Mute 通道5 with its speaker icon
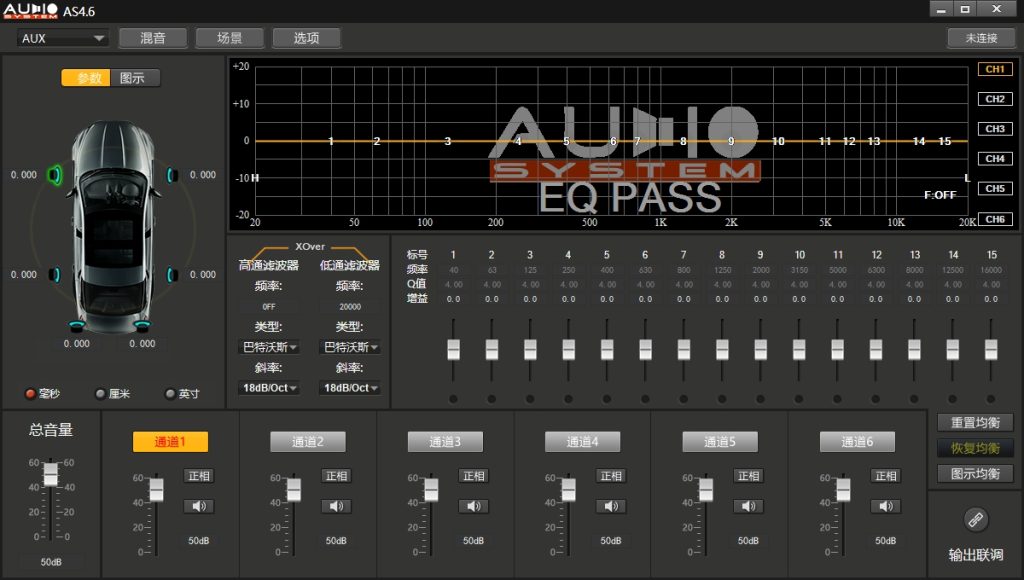This screenshot has width=1024, height=580. pos(748,506)
